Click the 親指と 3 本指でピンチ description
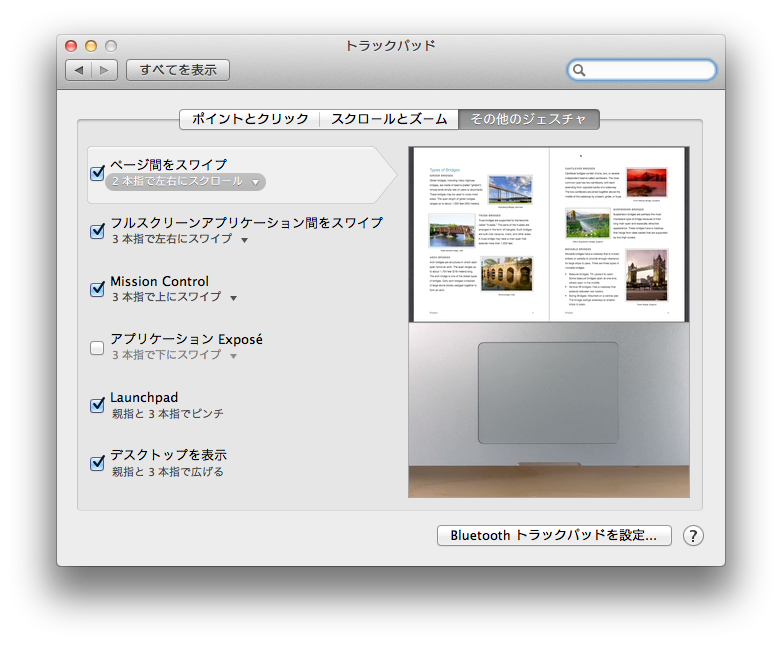 (x=168, y=414)
